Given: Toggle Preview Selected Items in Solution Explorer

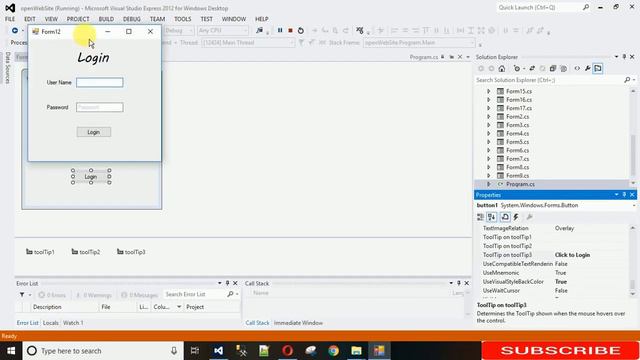Looking at the screenshot, I should pyautogui.click(x=598, y=69).
